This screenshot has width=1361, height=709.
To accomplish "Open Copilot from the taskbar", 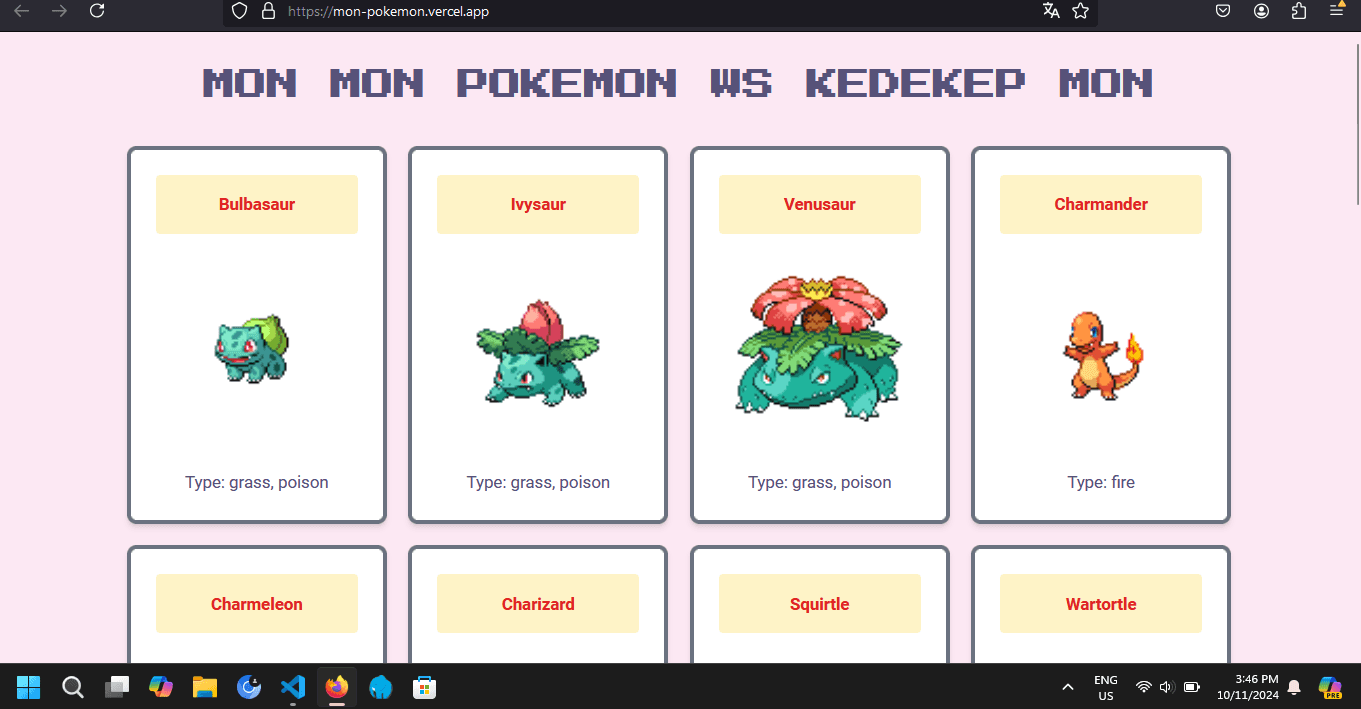I will 161,687.
